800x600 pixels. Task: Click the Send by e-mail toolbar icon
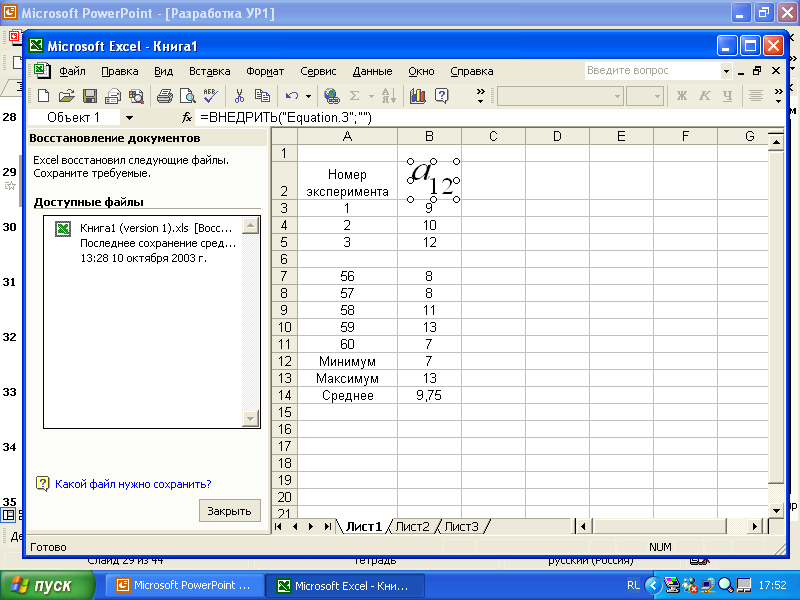[x=113, y=96]
